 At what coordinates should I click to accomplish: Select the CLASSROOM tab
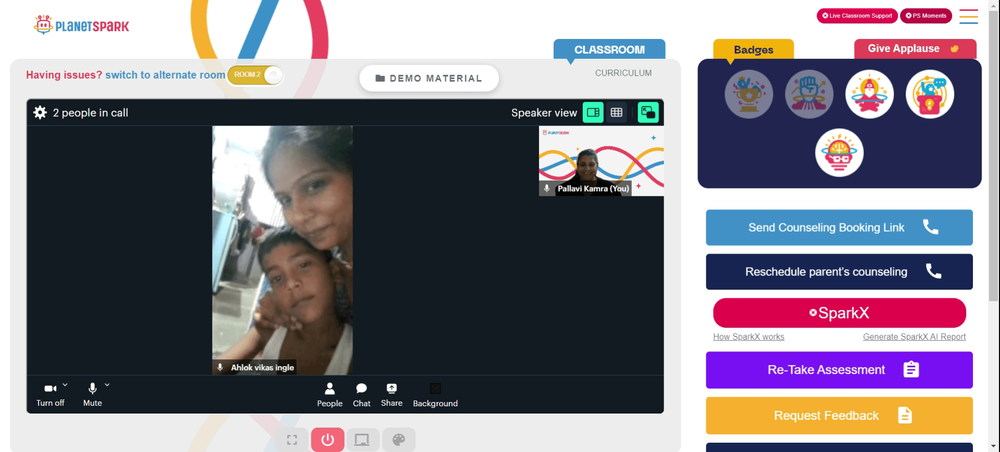tap(609, 50)
